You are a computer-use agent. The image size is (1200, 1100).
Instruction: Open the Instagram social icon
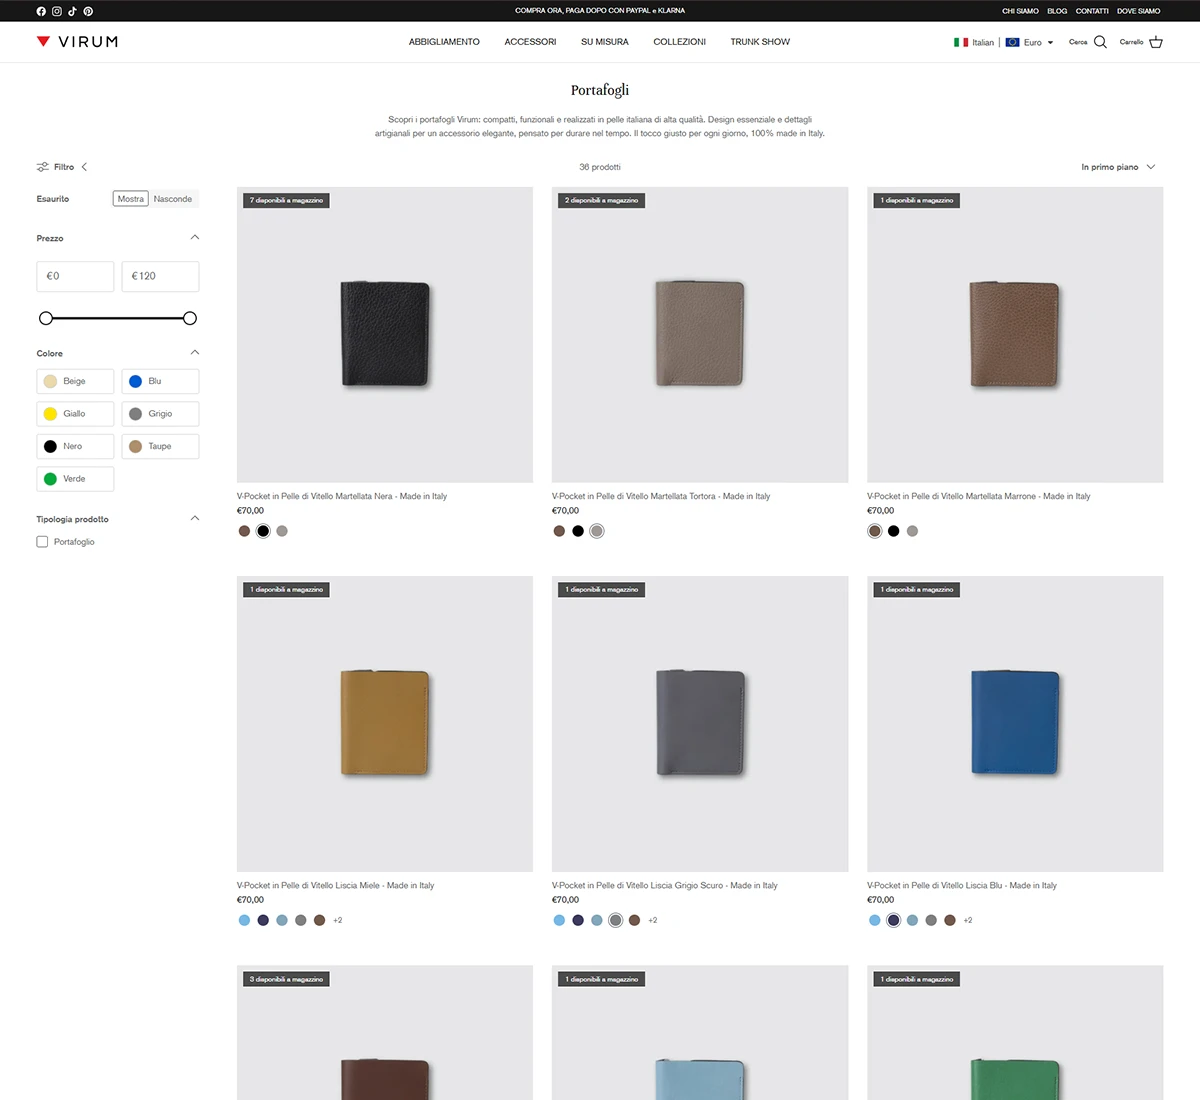(x=57, y=11)
